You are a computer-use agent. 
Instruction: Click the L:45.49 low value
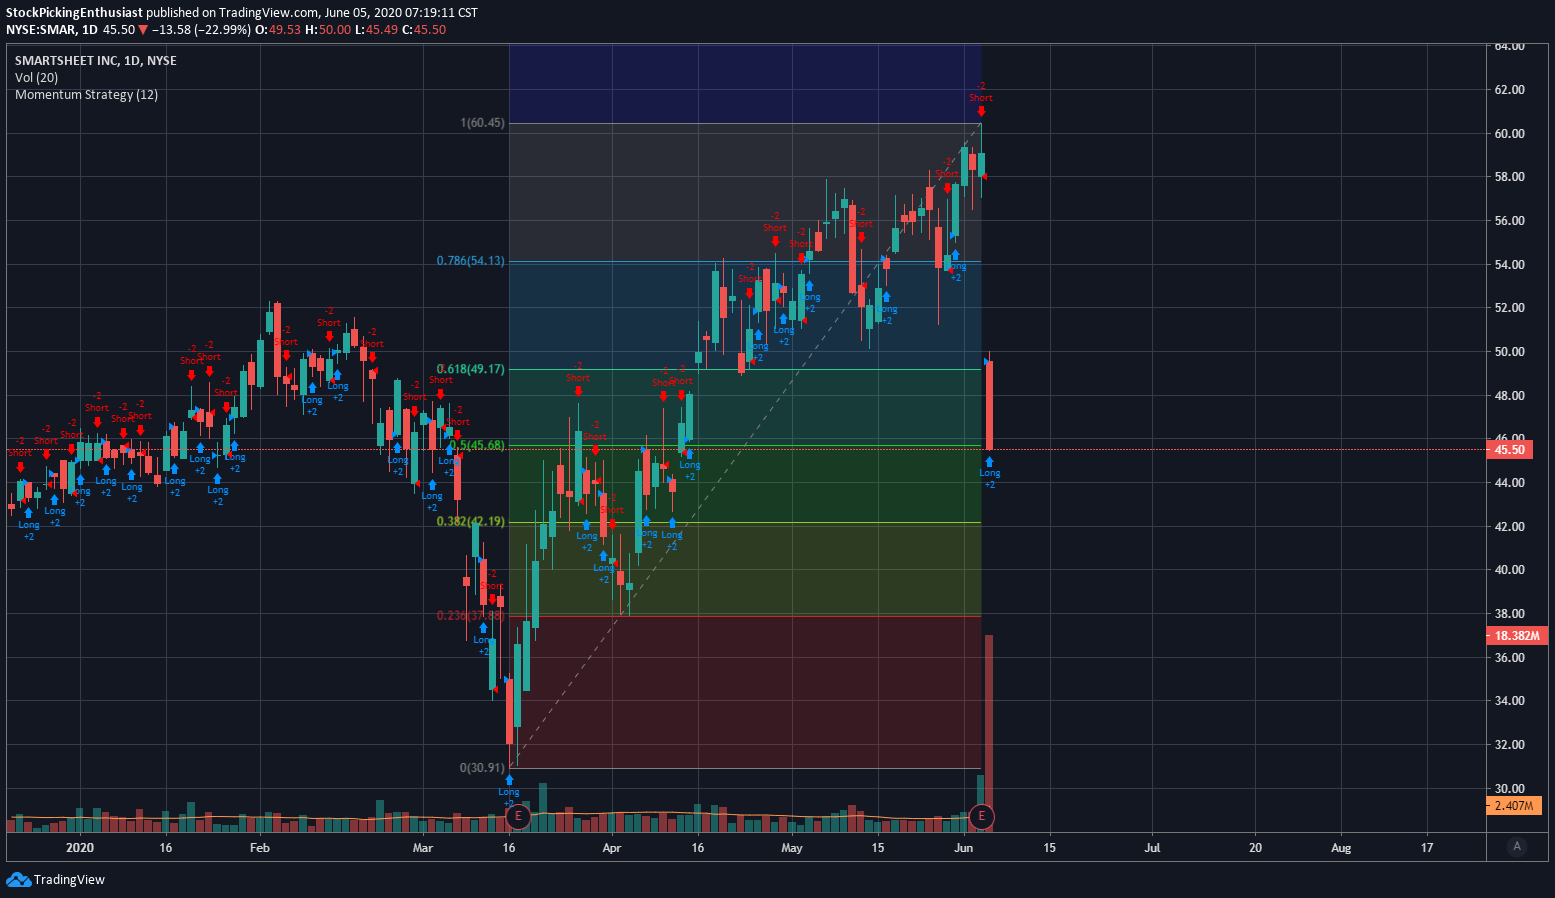tap(377, 30)
